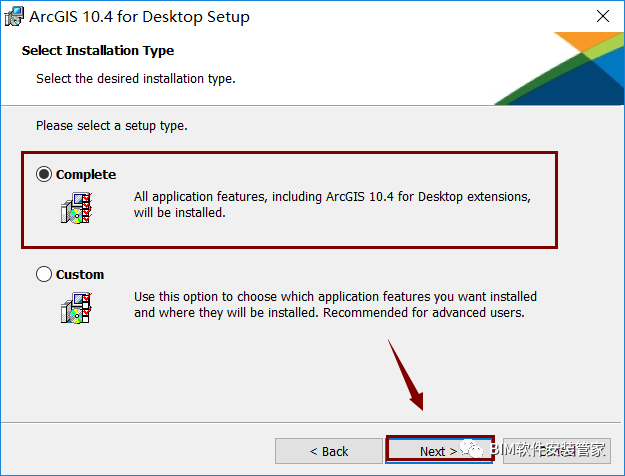Viewport: 625px width, 476px height.
Task: Select the Complete installation radio button
Action: 44,174
